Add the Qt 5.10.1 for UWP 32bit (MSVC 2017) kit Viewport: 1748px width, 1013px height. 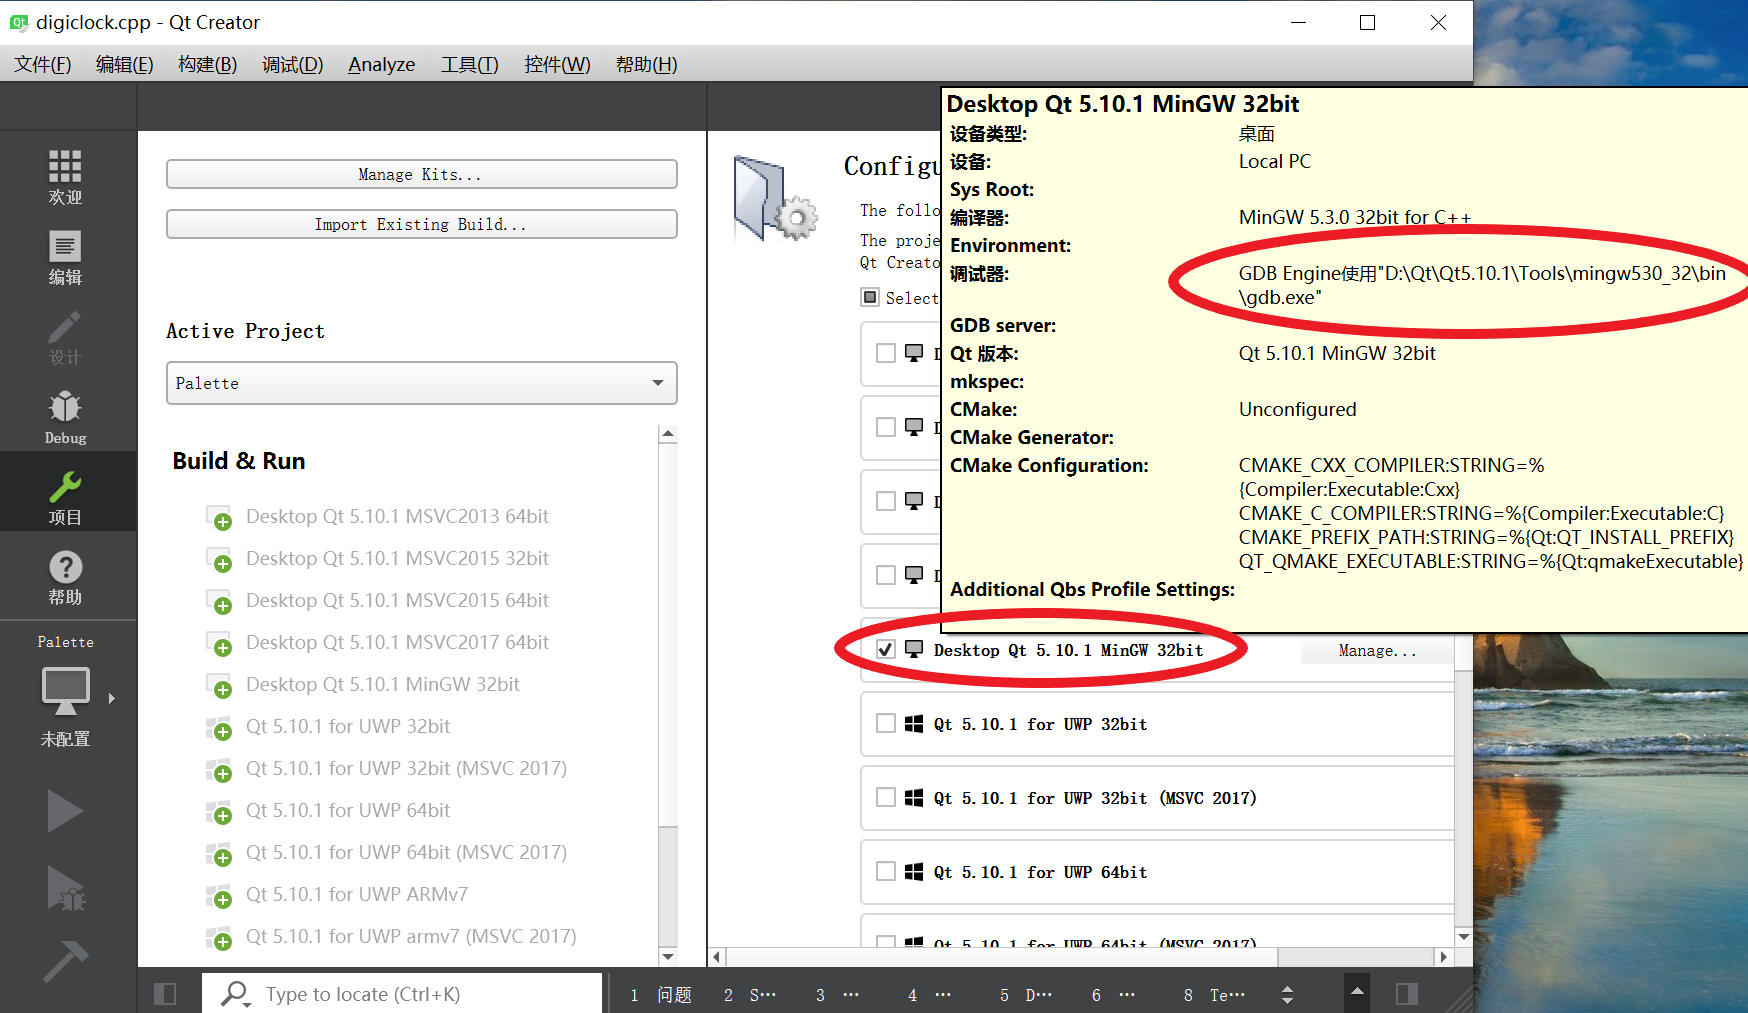click(x=219, y=770)
